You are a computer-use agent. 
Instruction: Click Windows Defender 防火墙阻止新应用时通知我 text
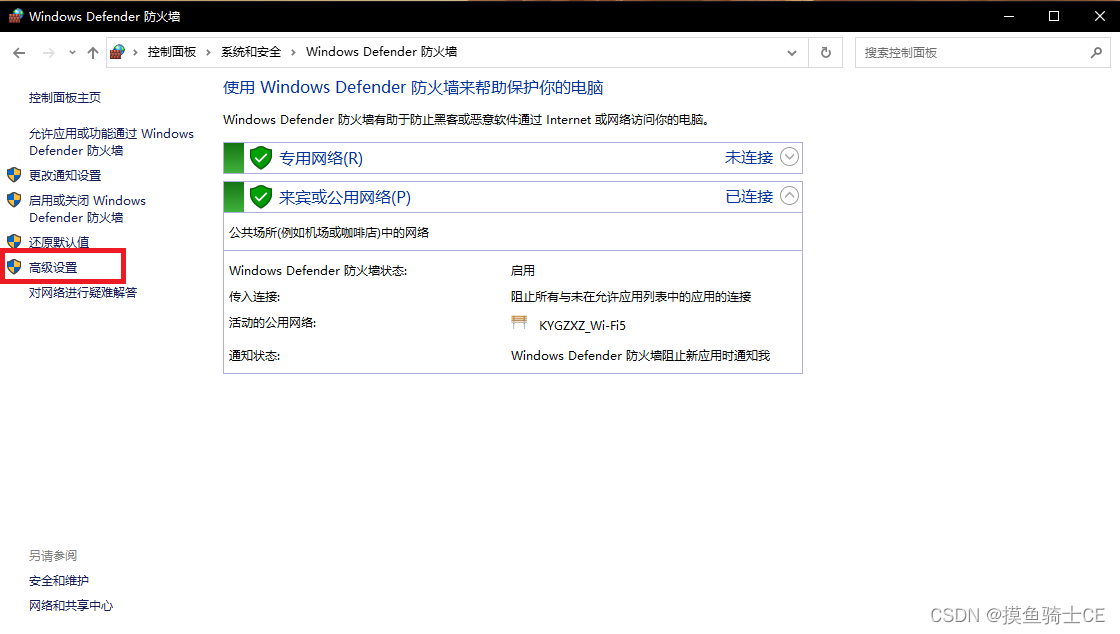tap(640, 356)
